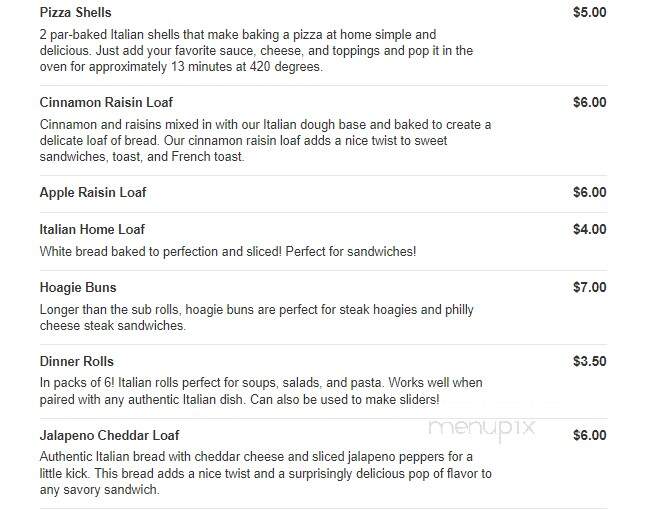Click the Cinnamon Raisin Loaf description text
The width and height of the screenshot is (661, 510).
point(265,141)
